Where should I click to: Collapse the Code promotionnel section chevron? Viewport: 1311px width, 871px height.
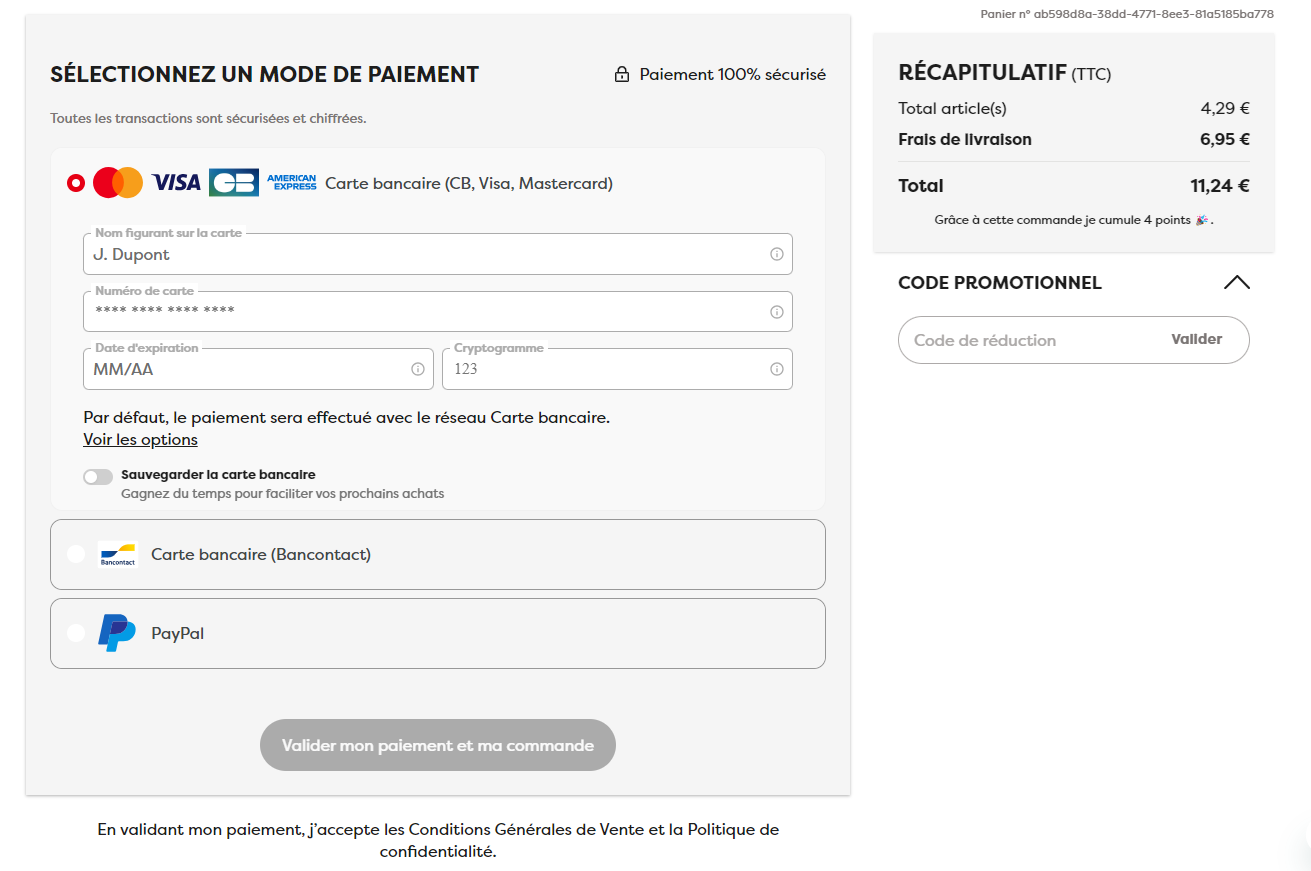tap(1237, 283)
